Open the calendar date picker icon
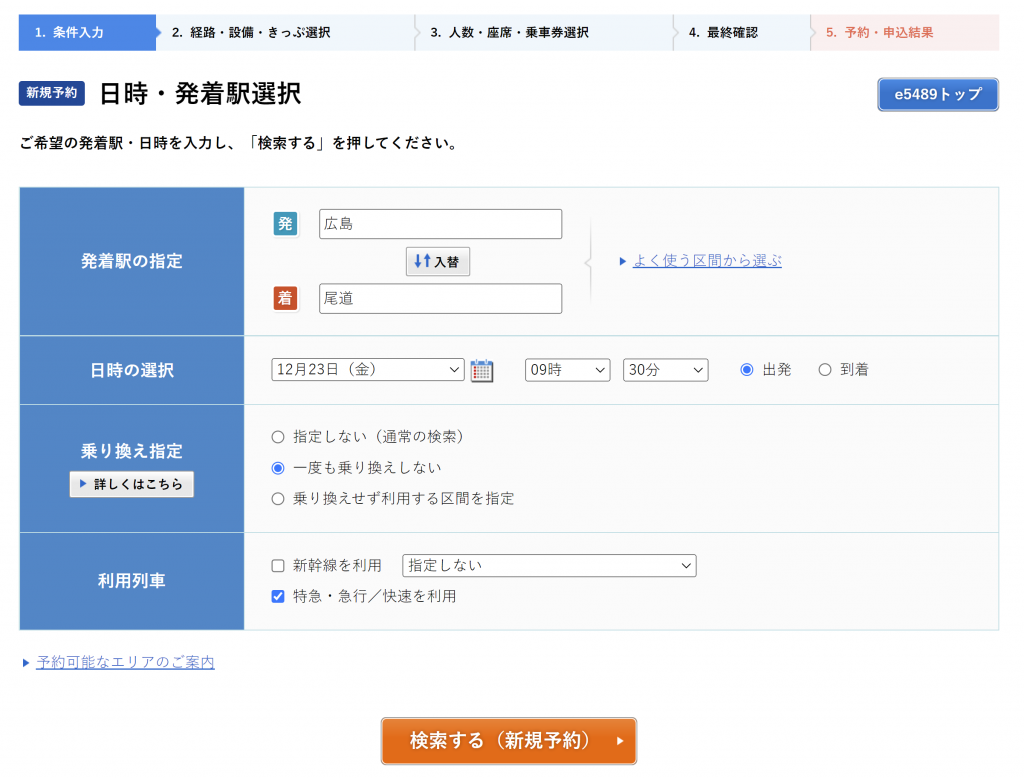The width and height of the screenshot is (1024, 778). coord(482,370)
